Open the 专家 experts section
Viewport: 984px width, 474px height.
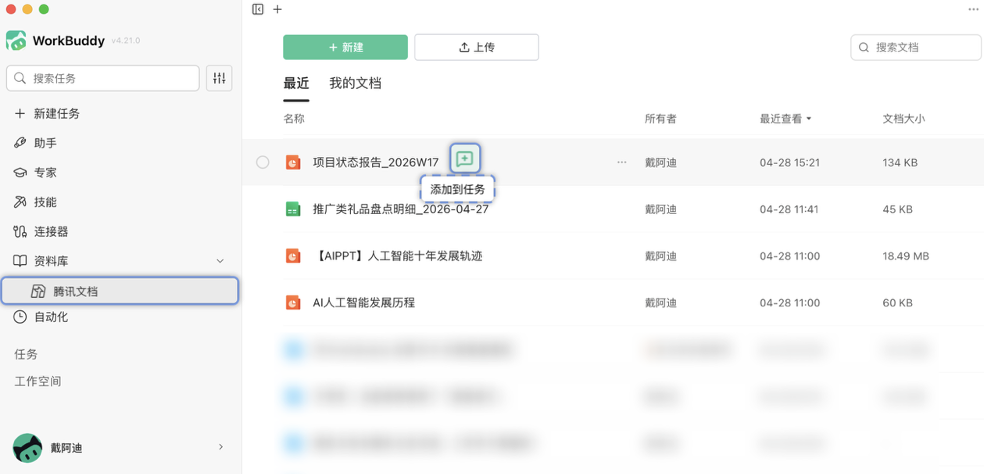pos(45,172)
